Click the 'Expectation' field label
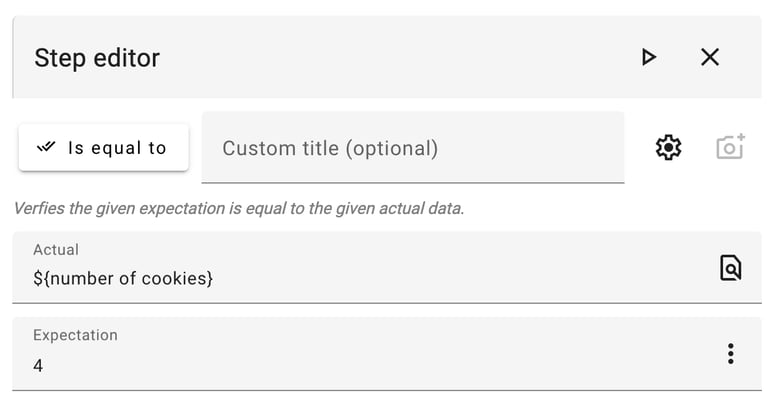Viewport: 771px width, 406px height. click(x=75, y=336)
